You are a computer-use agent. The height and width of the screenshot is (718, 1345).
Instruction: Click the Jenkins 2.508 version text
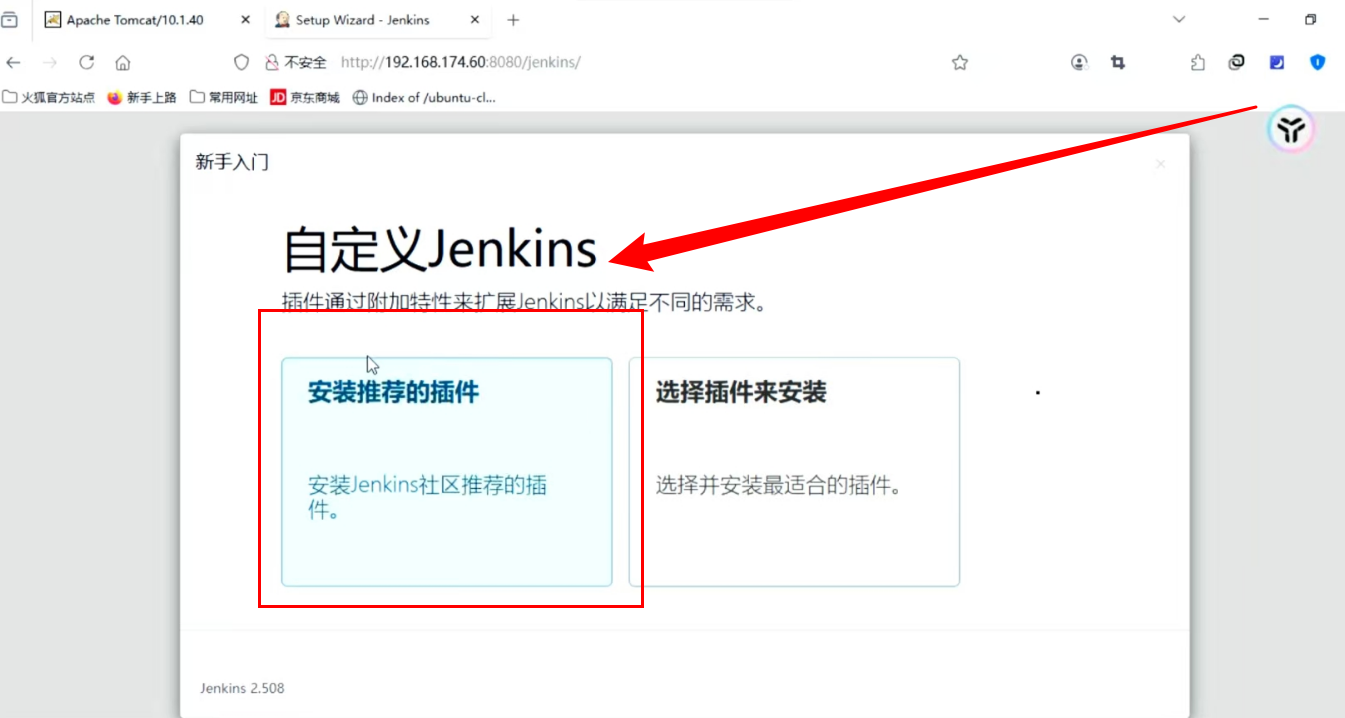tap(242, 688)
